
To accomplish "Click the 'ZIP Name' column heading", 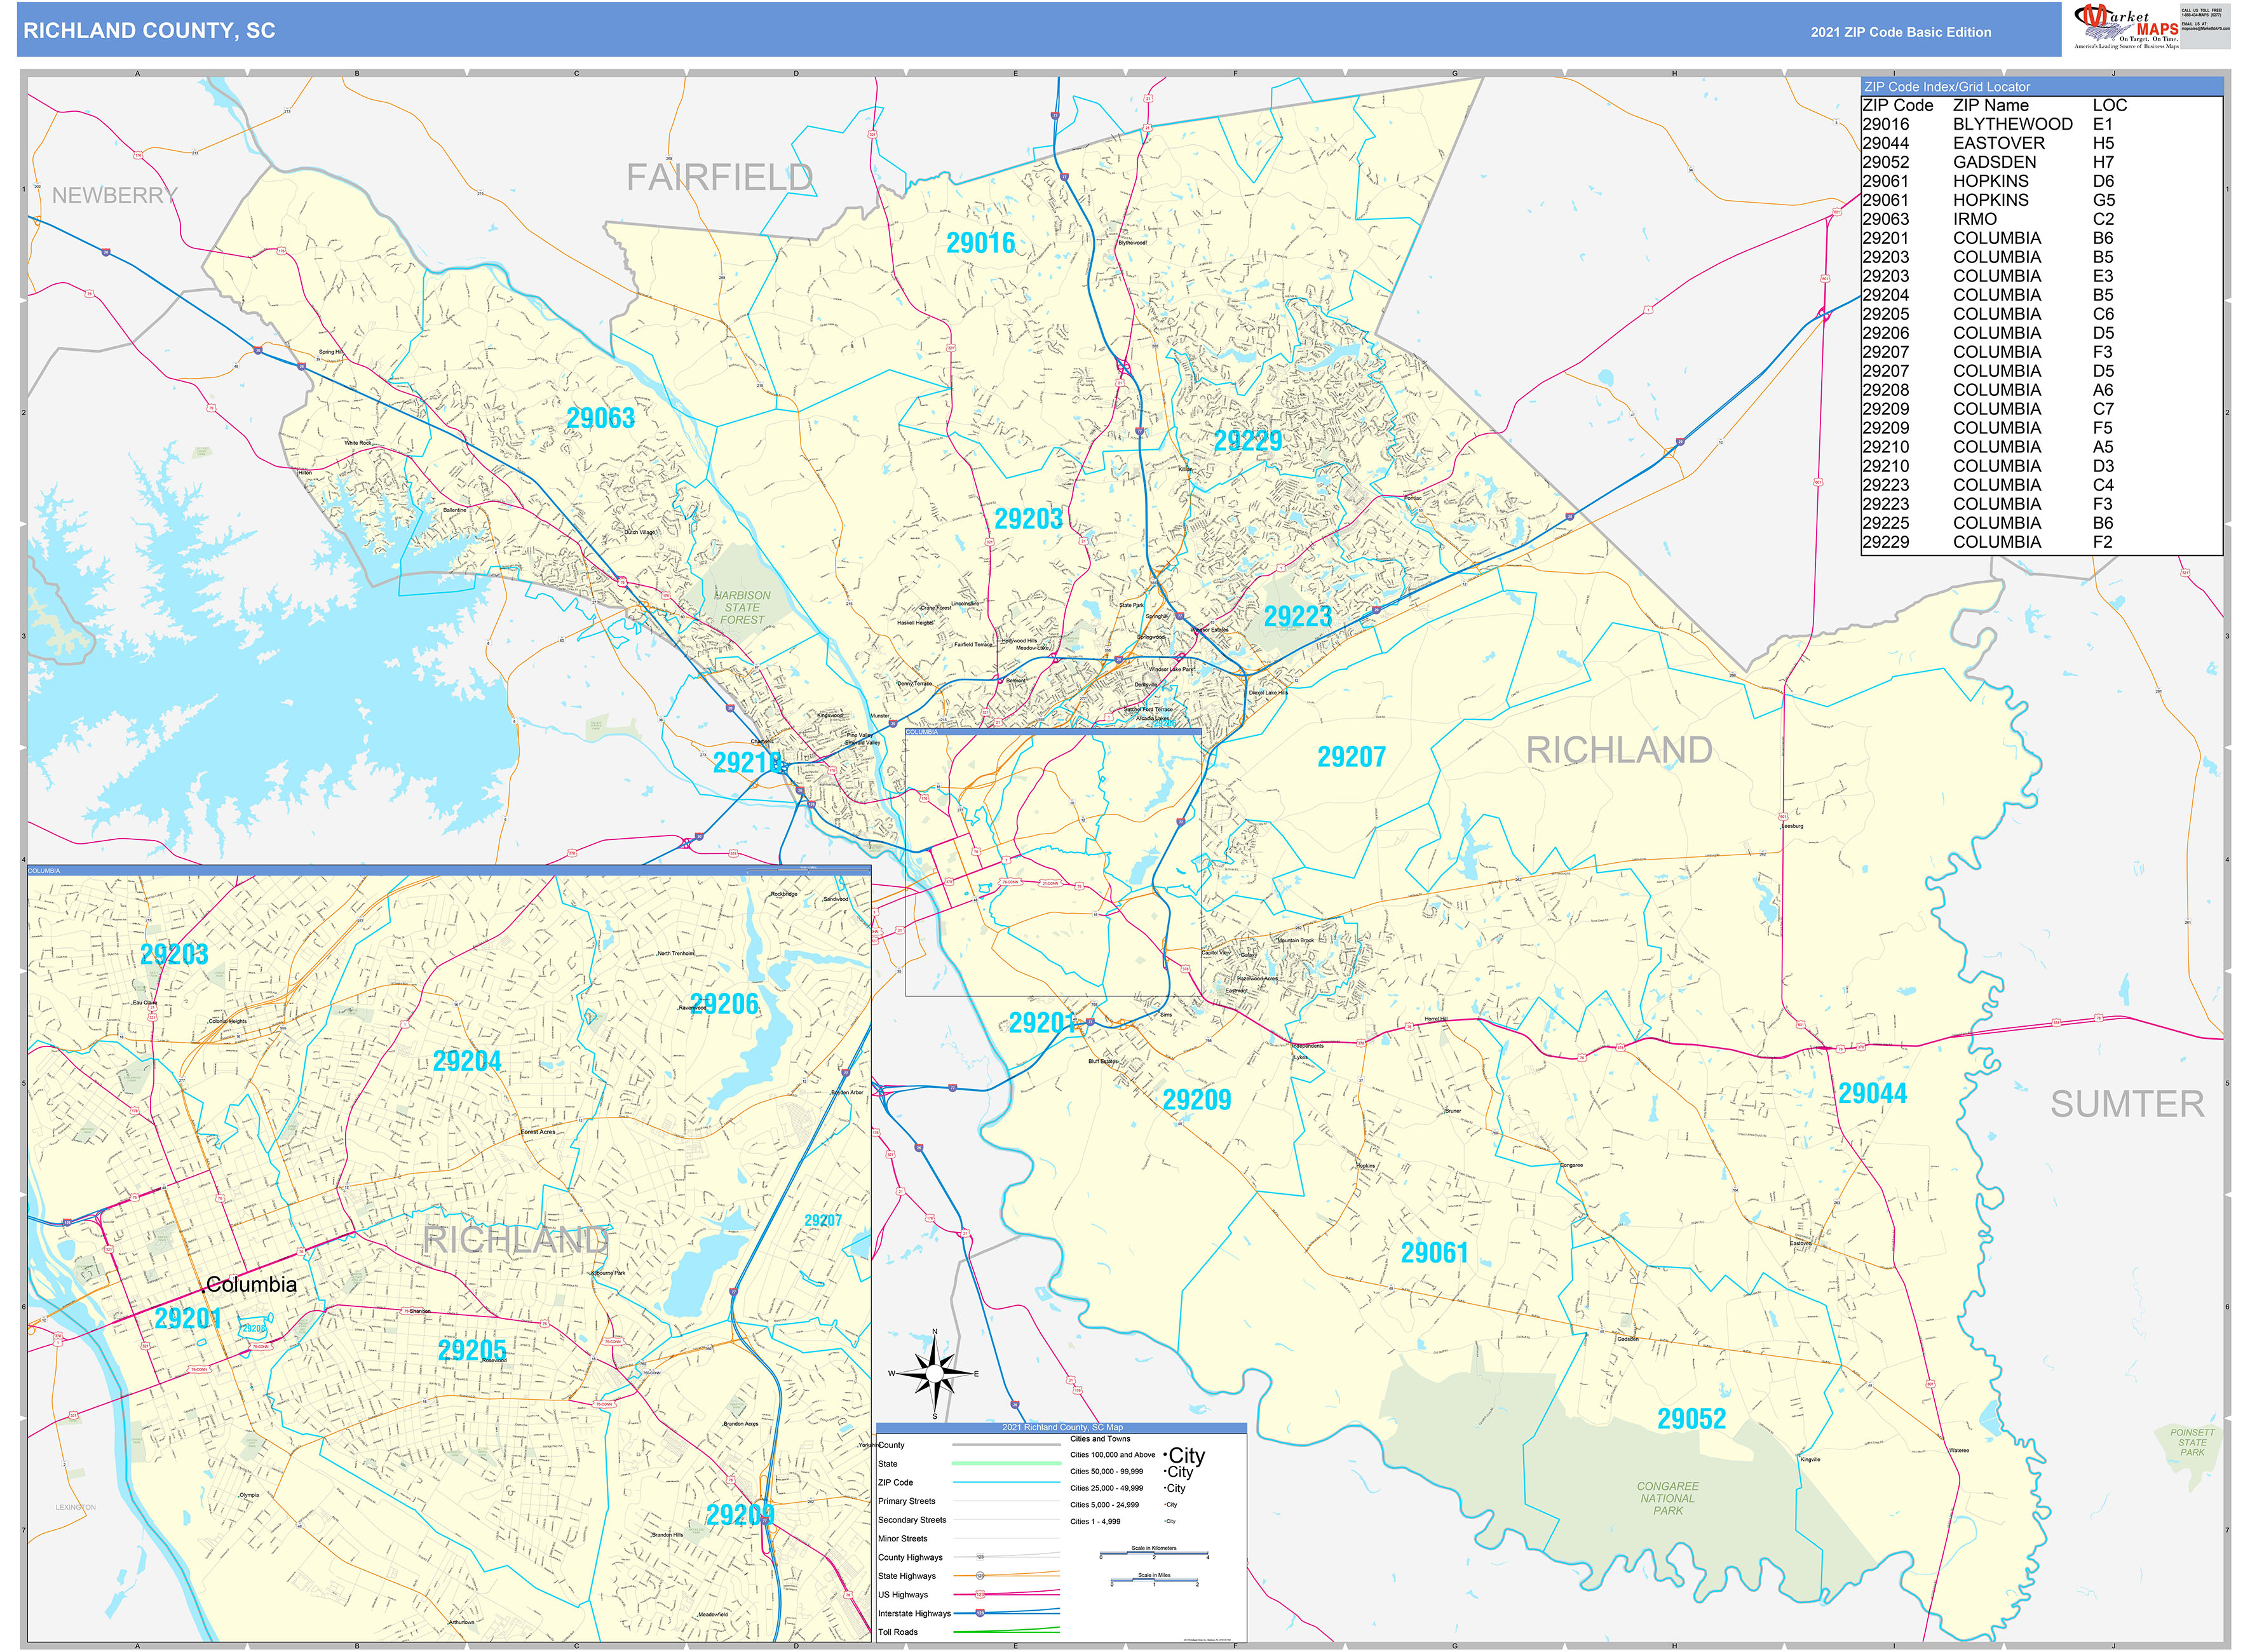I will click(x=1991, y=105).
